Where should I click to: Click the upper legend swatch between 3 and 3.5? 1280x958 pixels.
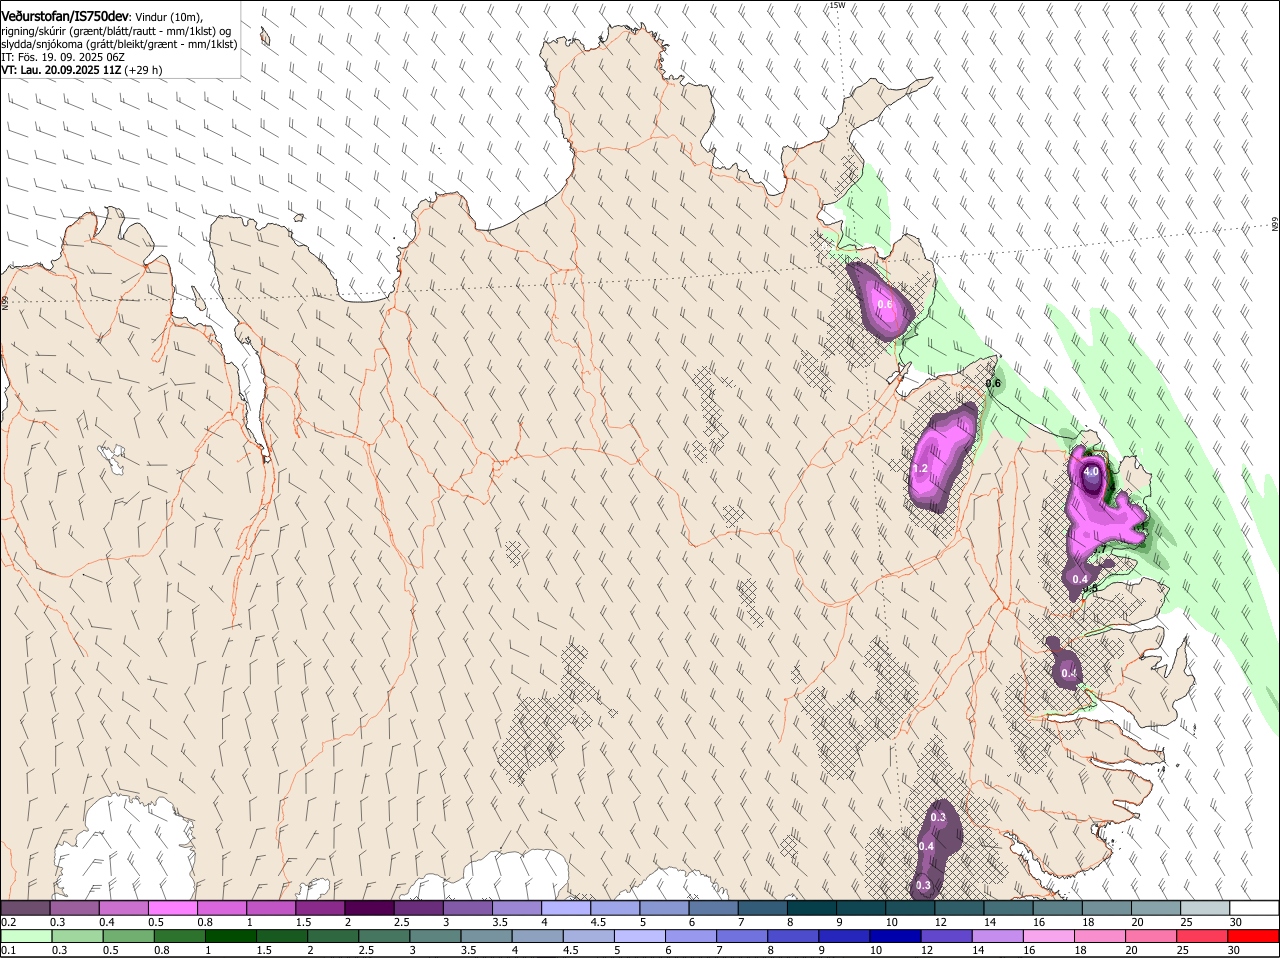(x=467, y=907)
